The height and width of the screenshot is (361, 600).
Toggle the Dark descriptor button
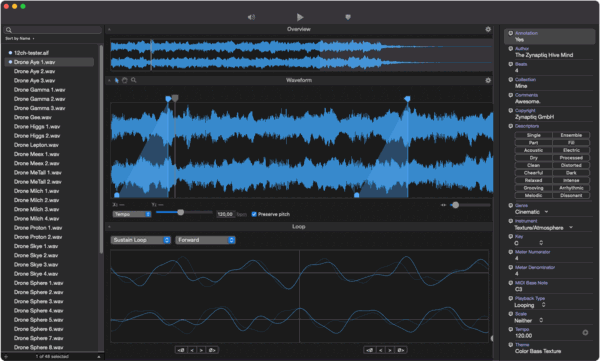tap(571, 173)
